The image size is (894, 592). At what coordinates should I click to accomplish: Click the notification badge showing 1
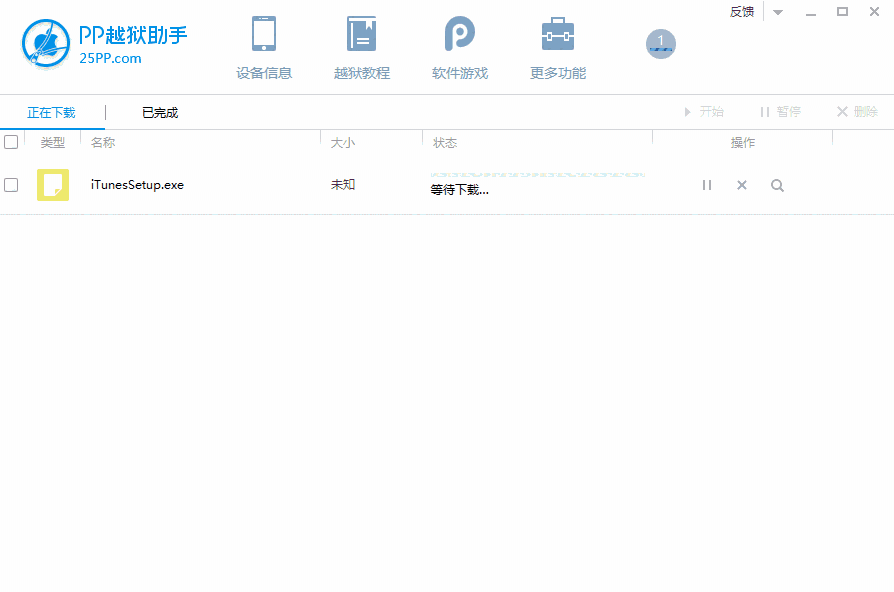tap(661, 44)
